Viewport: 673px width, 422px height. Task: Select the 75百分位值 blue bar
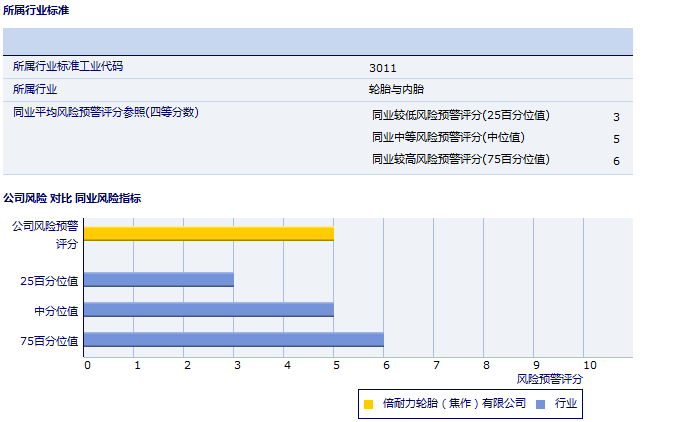click(233, 340)
